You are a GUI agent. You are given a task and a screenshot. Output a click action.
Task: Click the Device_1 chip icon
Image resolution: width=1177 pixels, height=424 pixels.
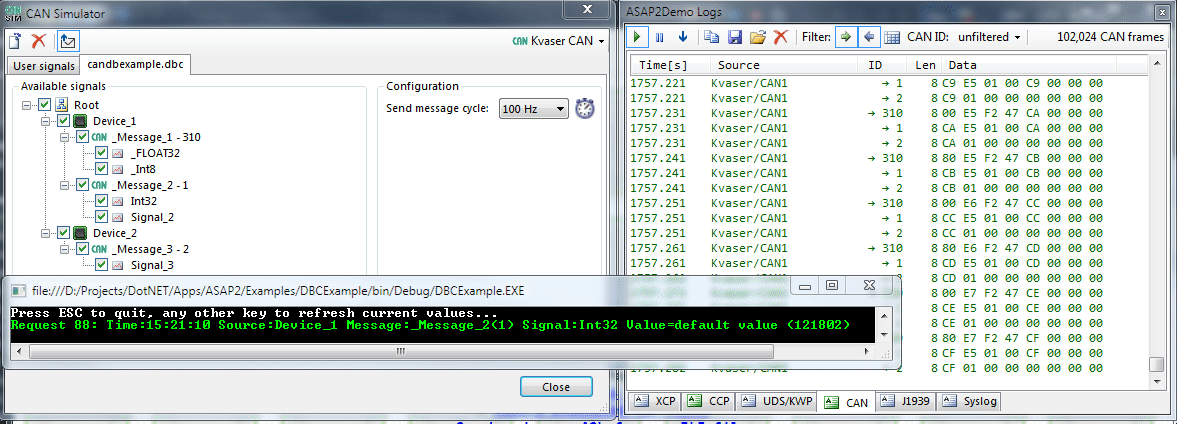pyautogui.click(x=80, y=121)
